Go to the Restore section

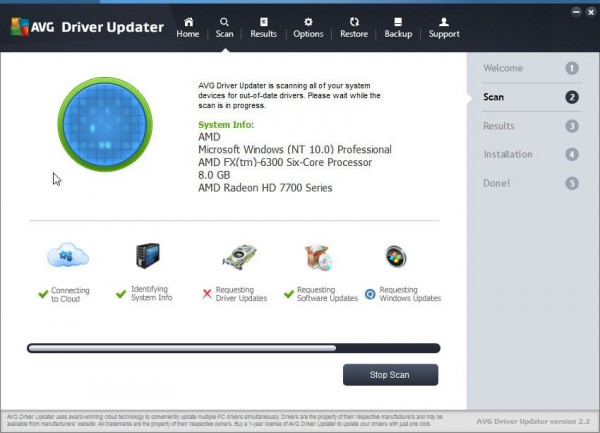tap(354, 28)
